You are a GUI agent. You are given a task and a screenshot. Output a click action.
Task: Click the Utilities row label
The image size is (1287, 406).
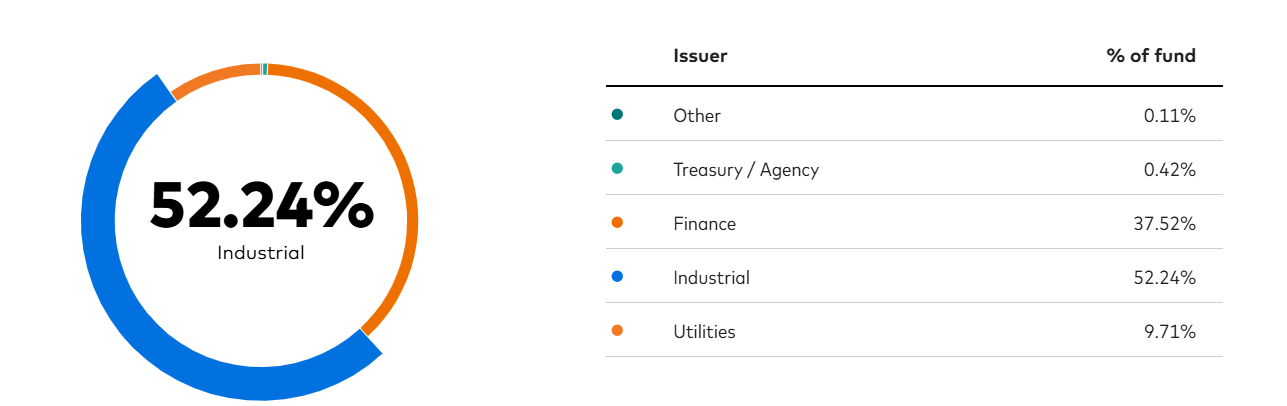(704, 331)
